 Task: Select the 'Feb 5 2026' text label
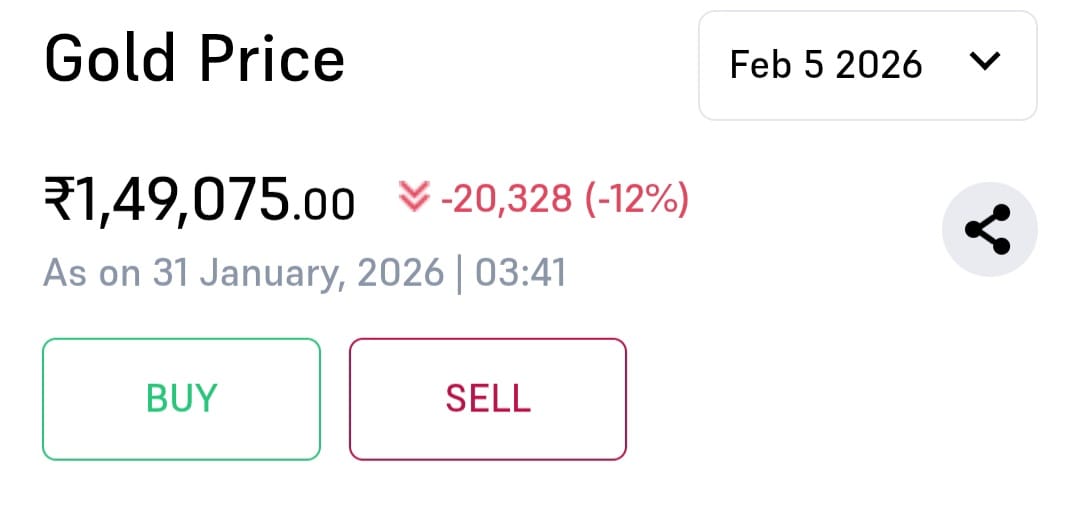tap(826, 65)
